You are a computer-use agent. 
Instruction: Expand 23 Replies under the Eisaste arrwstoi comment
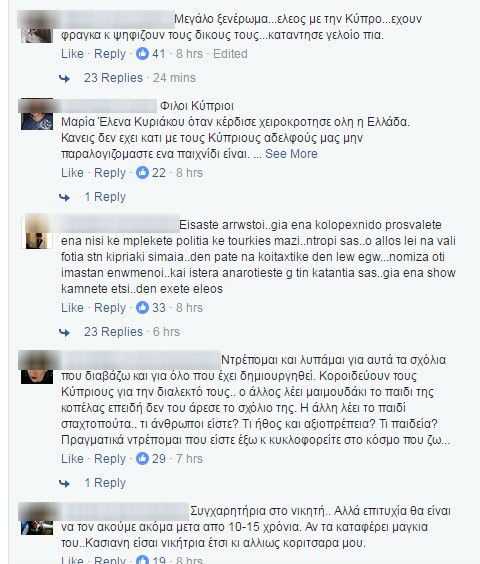(x=113, y=332)
